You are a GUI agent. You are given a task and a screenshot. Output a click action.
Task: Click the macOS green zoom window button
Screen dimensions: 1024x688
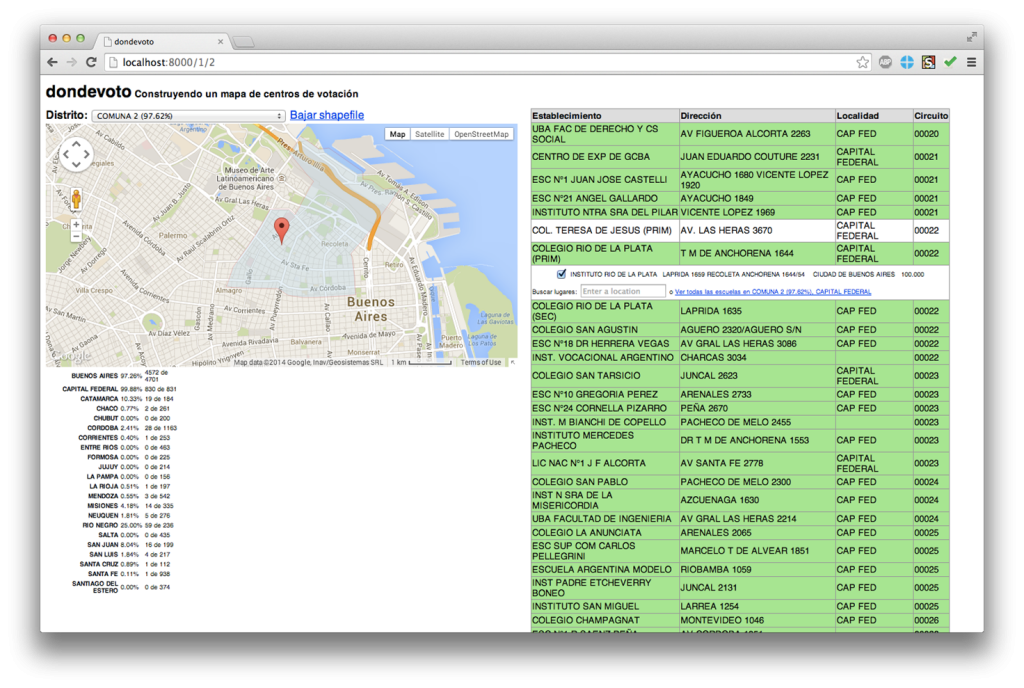click(80, 38)
